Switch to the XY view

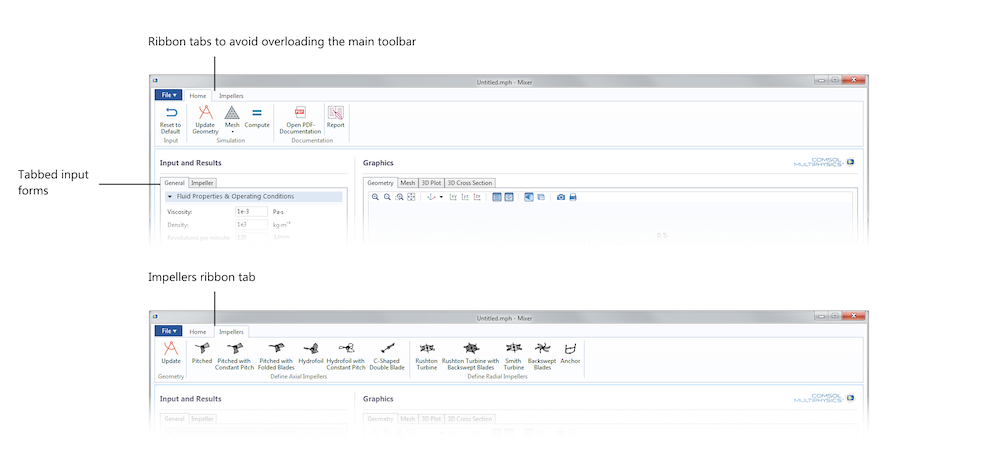click(453, 198)
